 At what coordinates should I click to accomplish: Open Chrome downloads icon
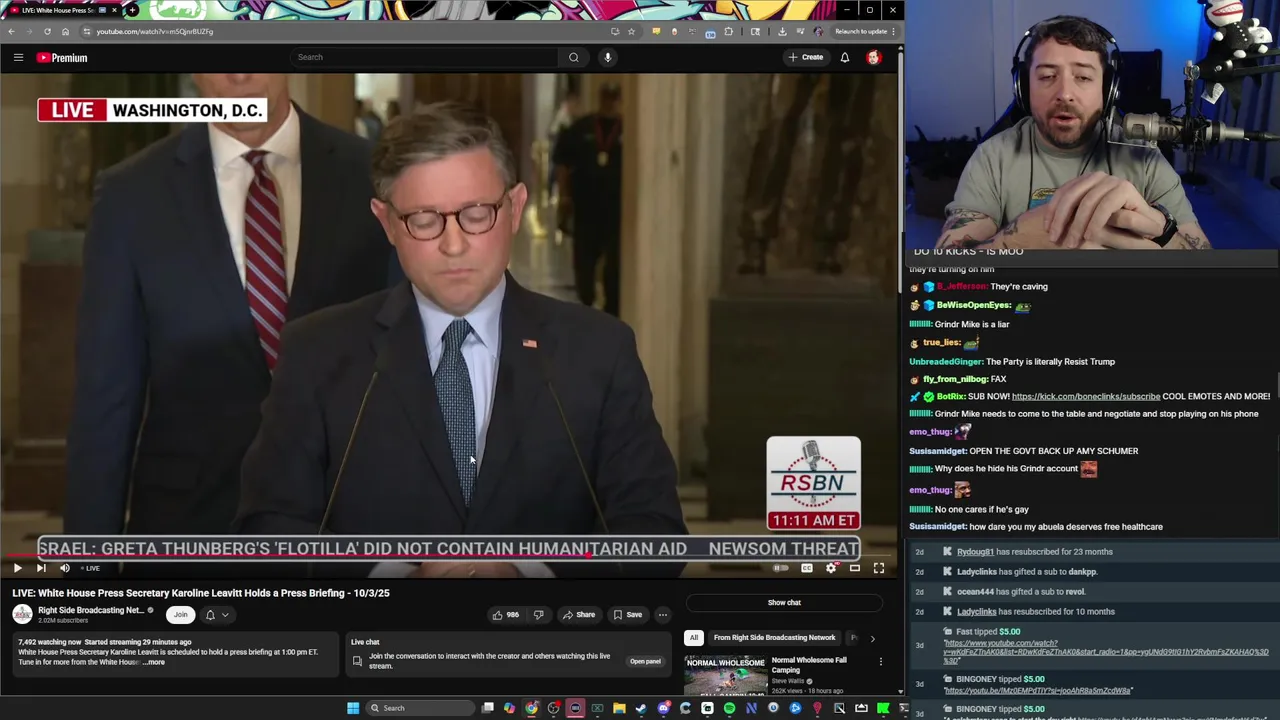tap(782, 31)
